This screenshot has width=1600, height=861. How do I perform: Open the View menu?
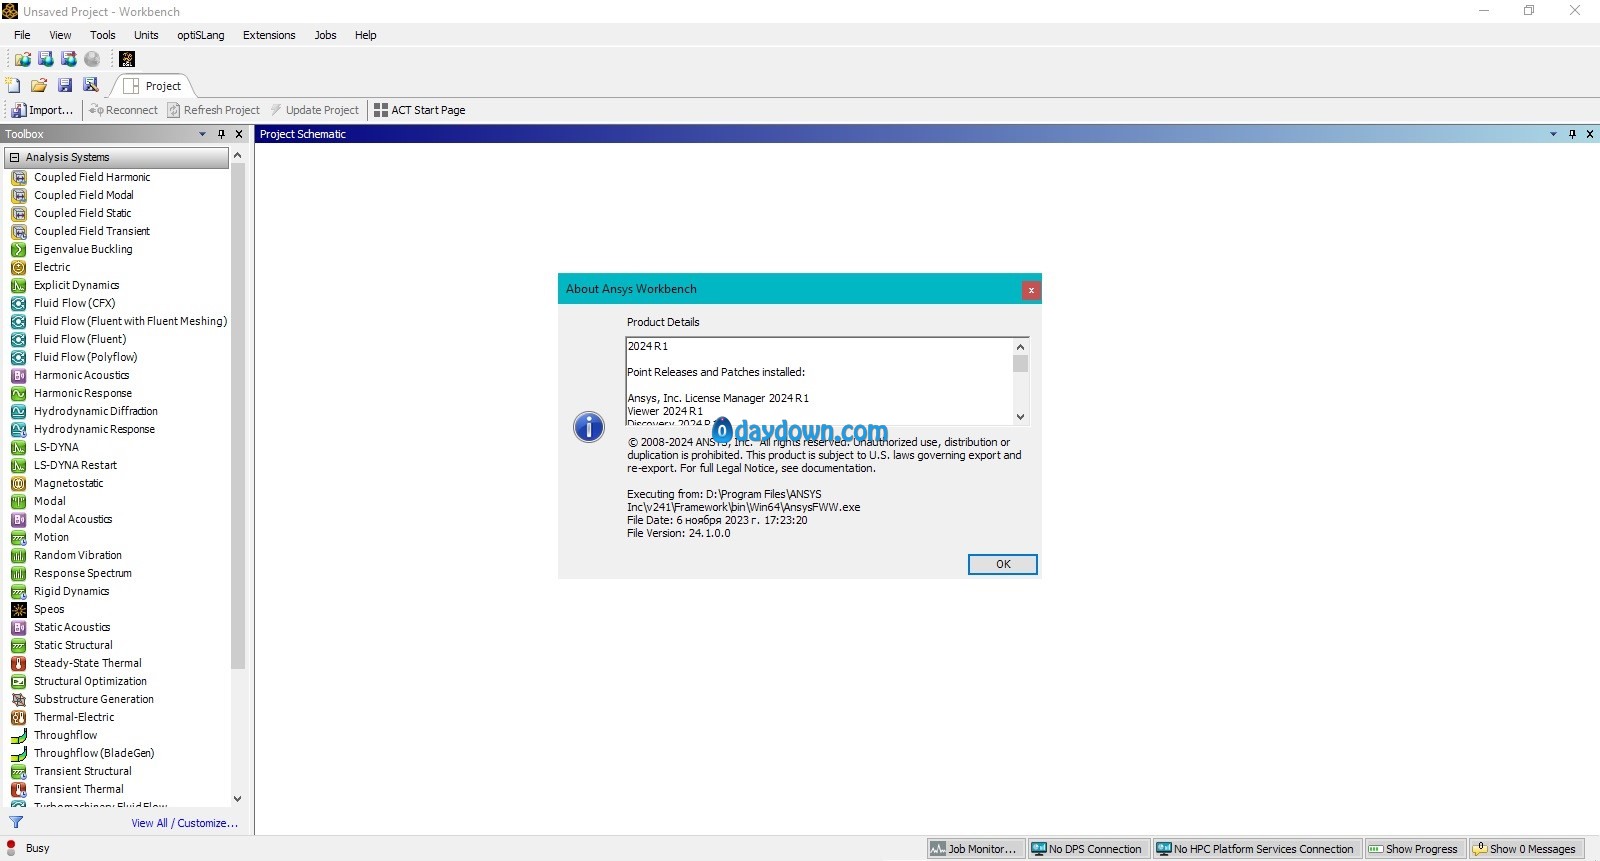[x=60, y=35]
